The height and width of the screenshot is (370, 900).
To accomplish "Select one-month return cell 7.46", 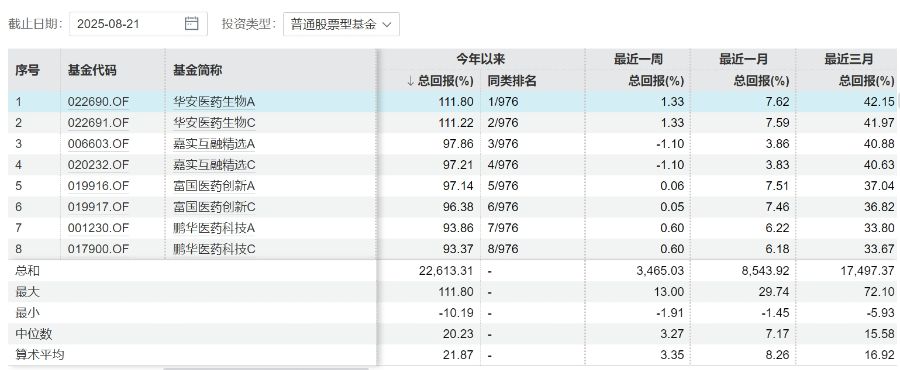I will point(779,207).
